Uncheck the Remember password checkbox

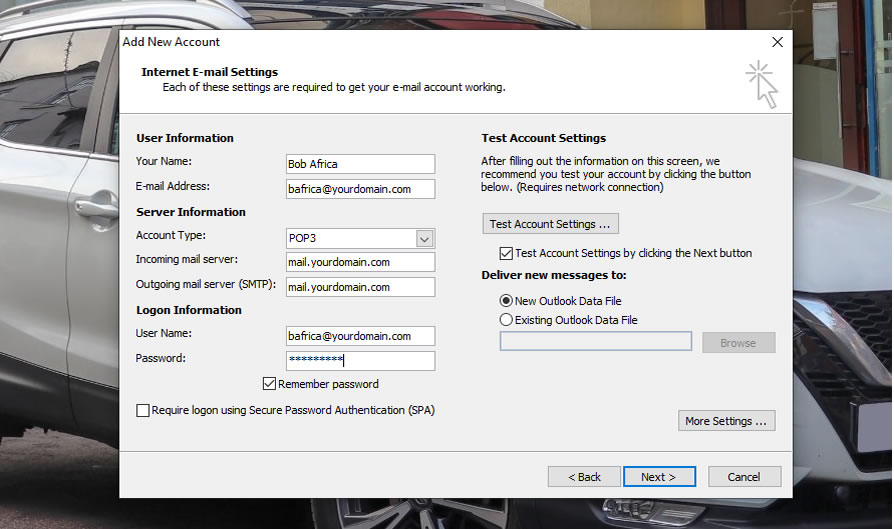tap(269, 384)
